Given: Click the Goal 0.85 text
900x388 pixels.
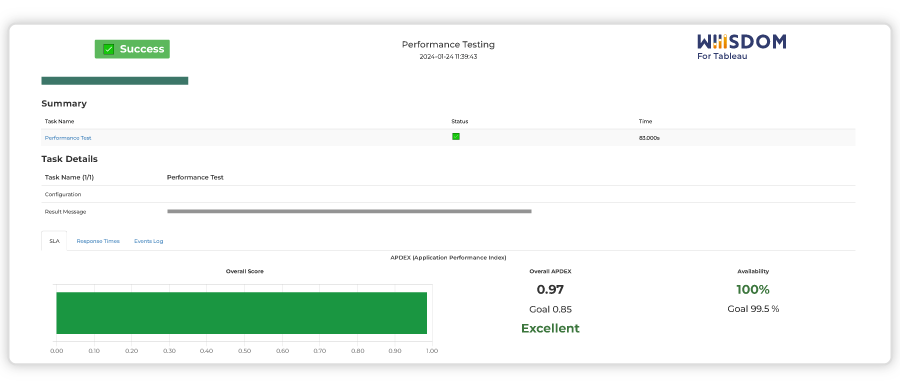Looking at the screenshot, I should click(550, 309).
